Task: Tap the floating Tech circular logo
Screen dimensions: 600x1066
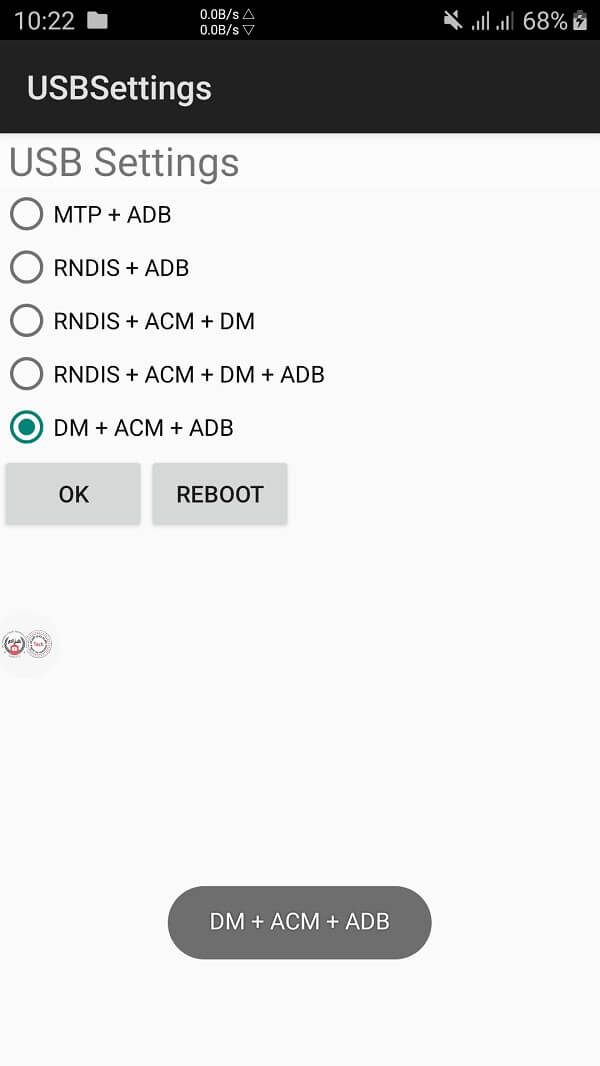Action: click(38, 645)
